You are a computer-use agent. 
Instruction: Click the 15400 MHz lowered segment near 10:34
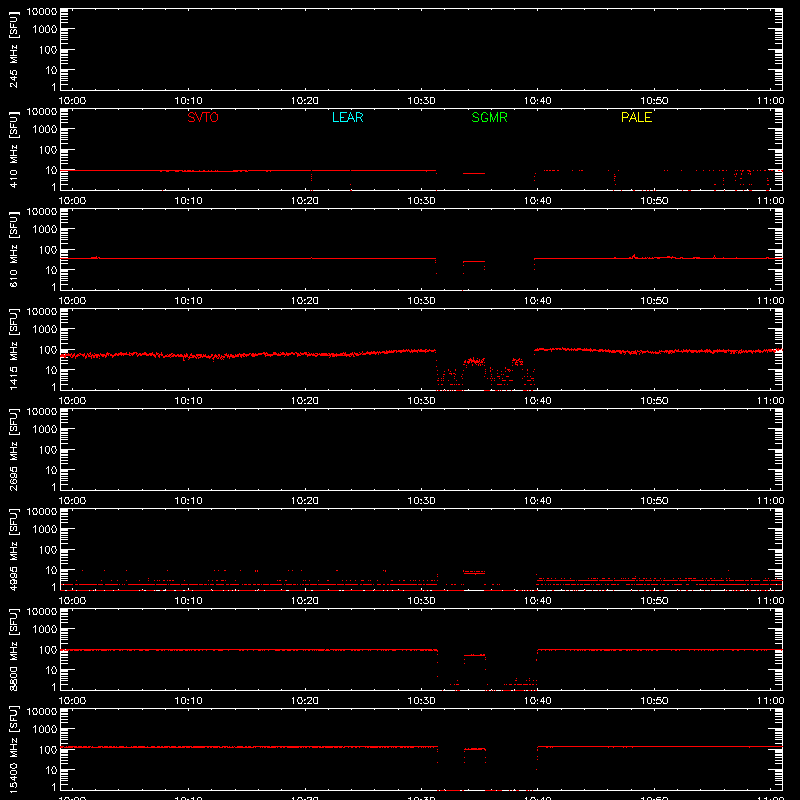[474, 749]
